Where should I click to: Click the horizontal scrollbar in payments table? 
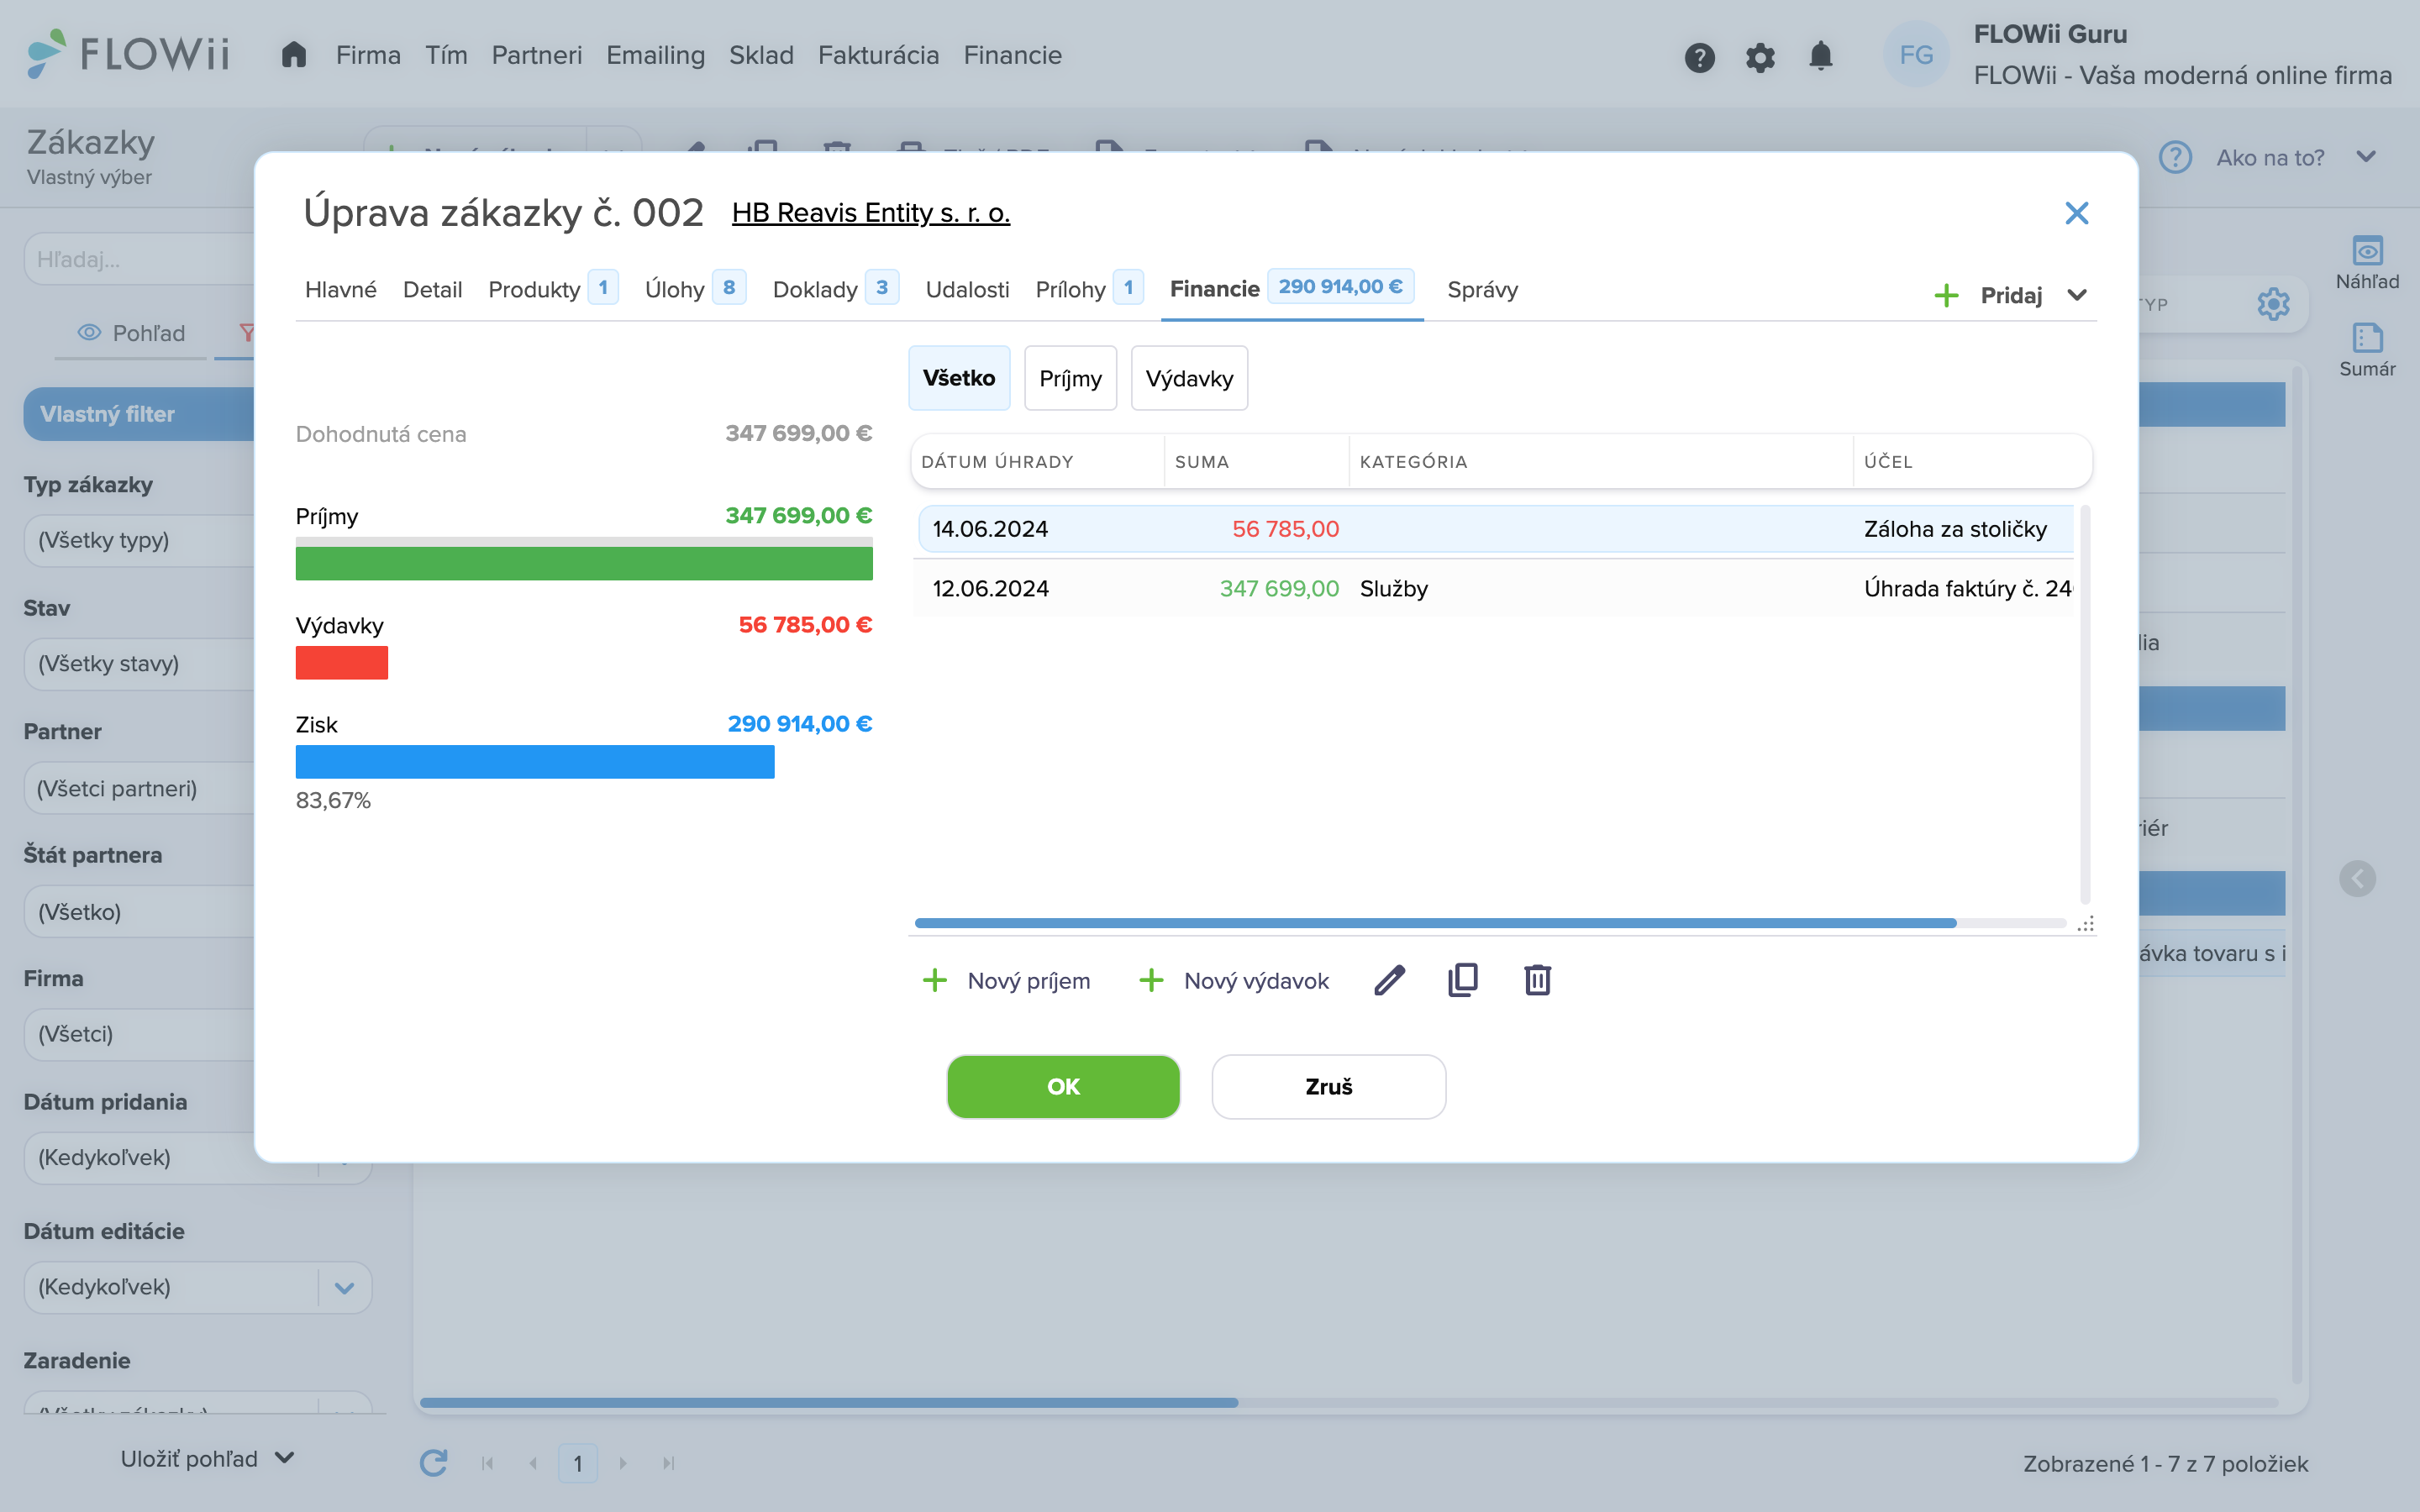tap(1435, 923)
